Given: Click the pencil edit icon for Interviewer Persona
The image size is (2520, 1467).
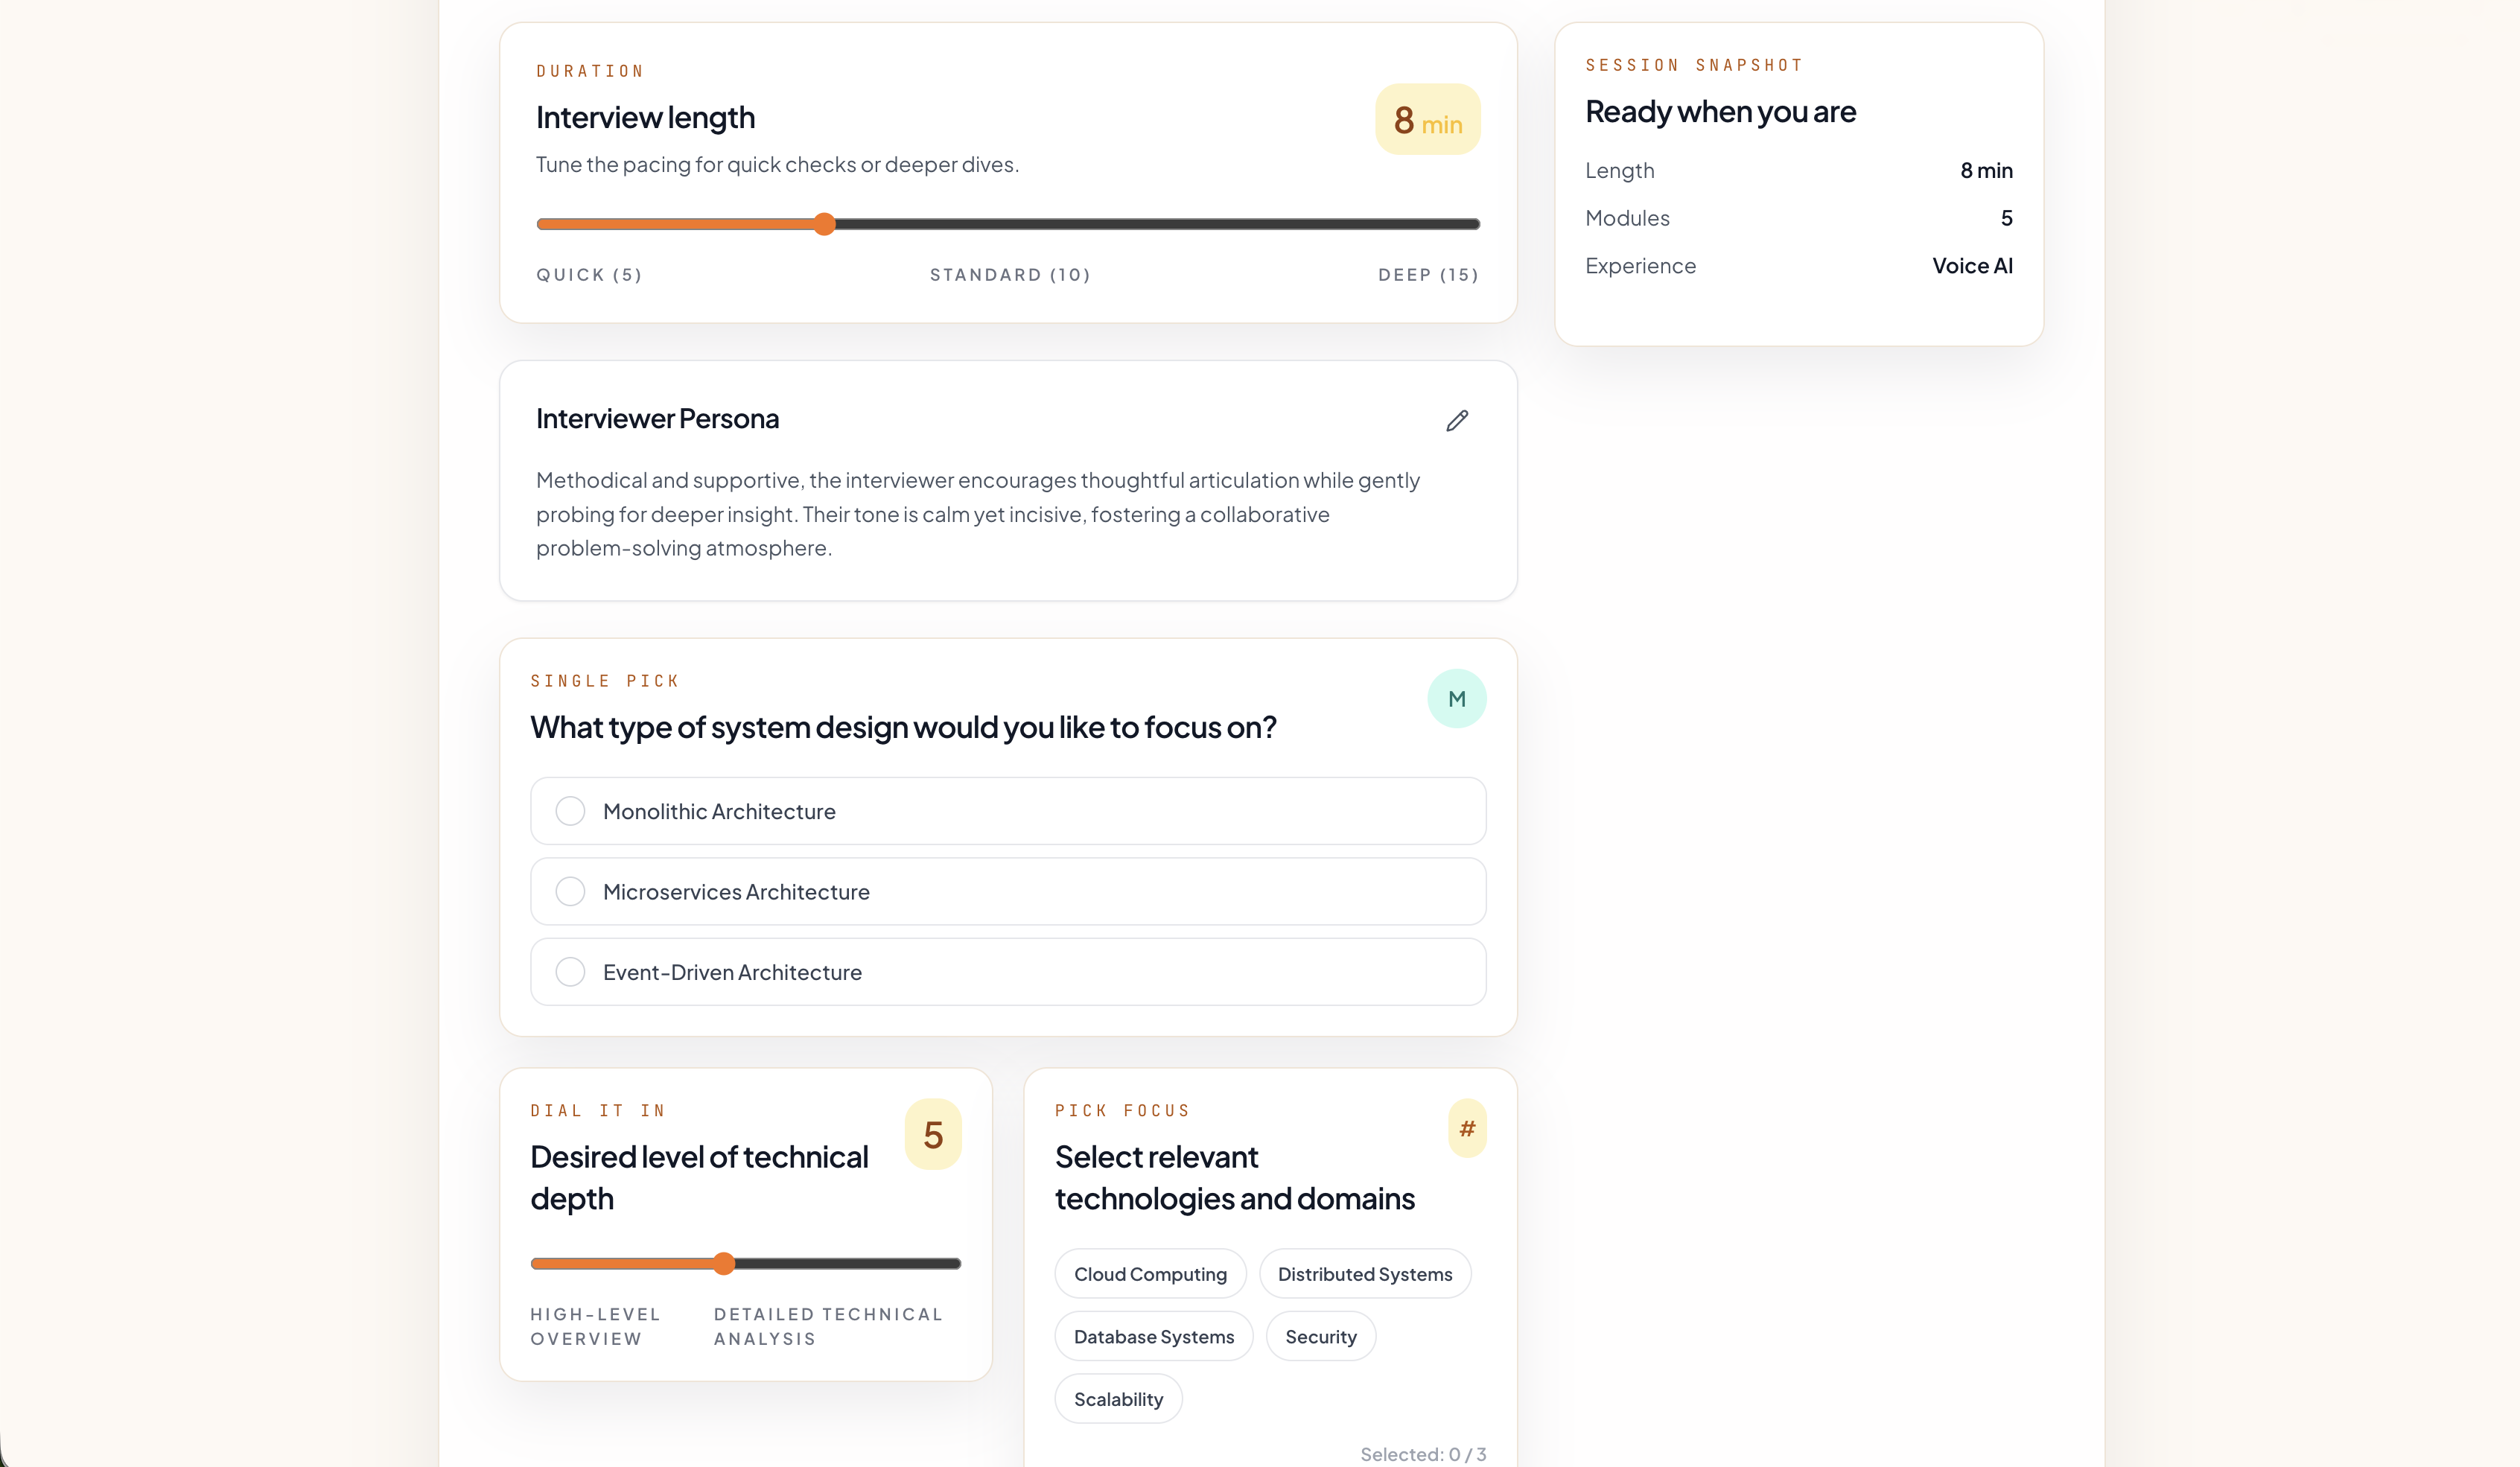Looking at the screenshot, I should point(1457,421).
